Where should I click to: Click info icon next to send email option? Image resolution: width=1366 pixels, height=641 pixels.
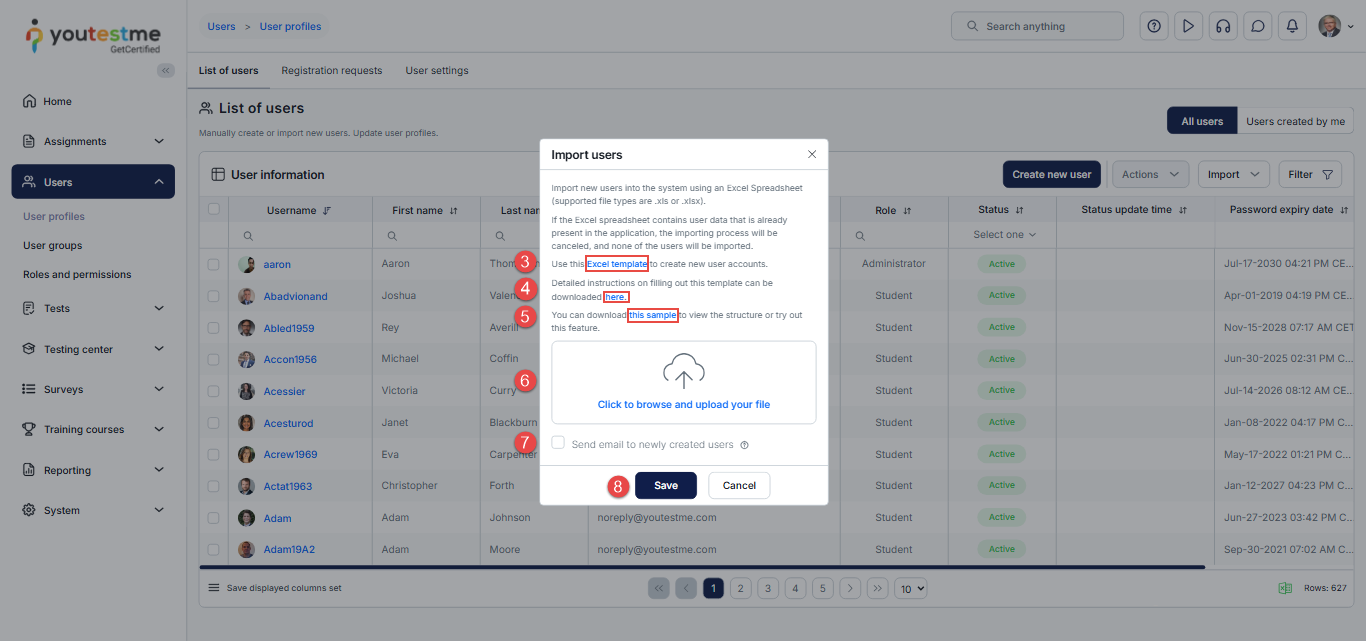(x=744, y=445)
